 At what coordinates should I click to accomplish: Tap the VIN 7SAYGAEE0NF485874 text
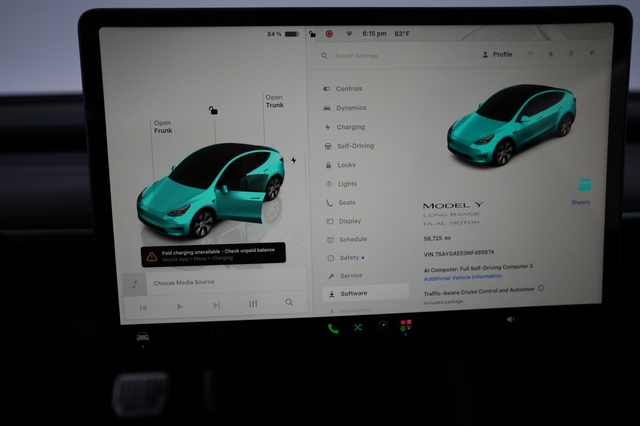[x=459, y=253]
